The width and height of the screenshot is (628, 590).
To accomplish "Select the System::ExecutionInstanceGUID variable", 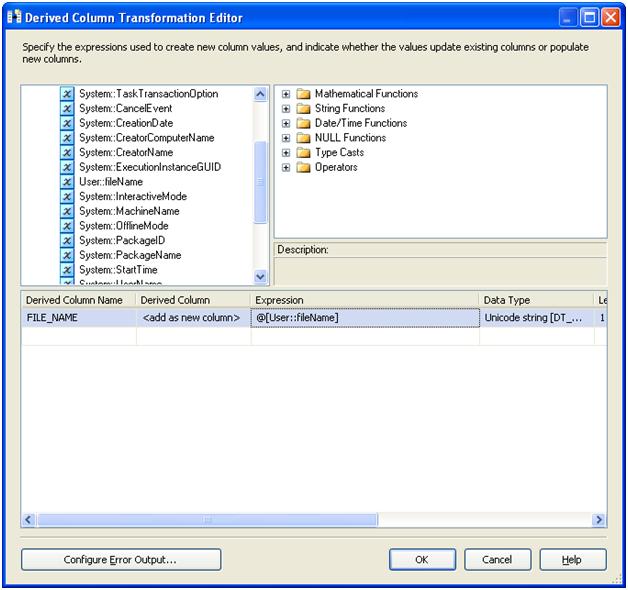I will 150,167.
